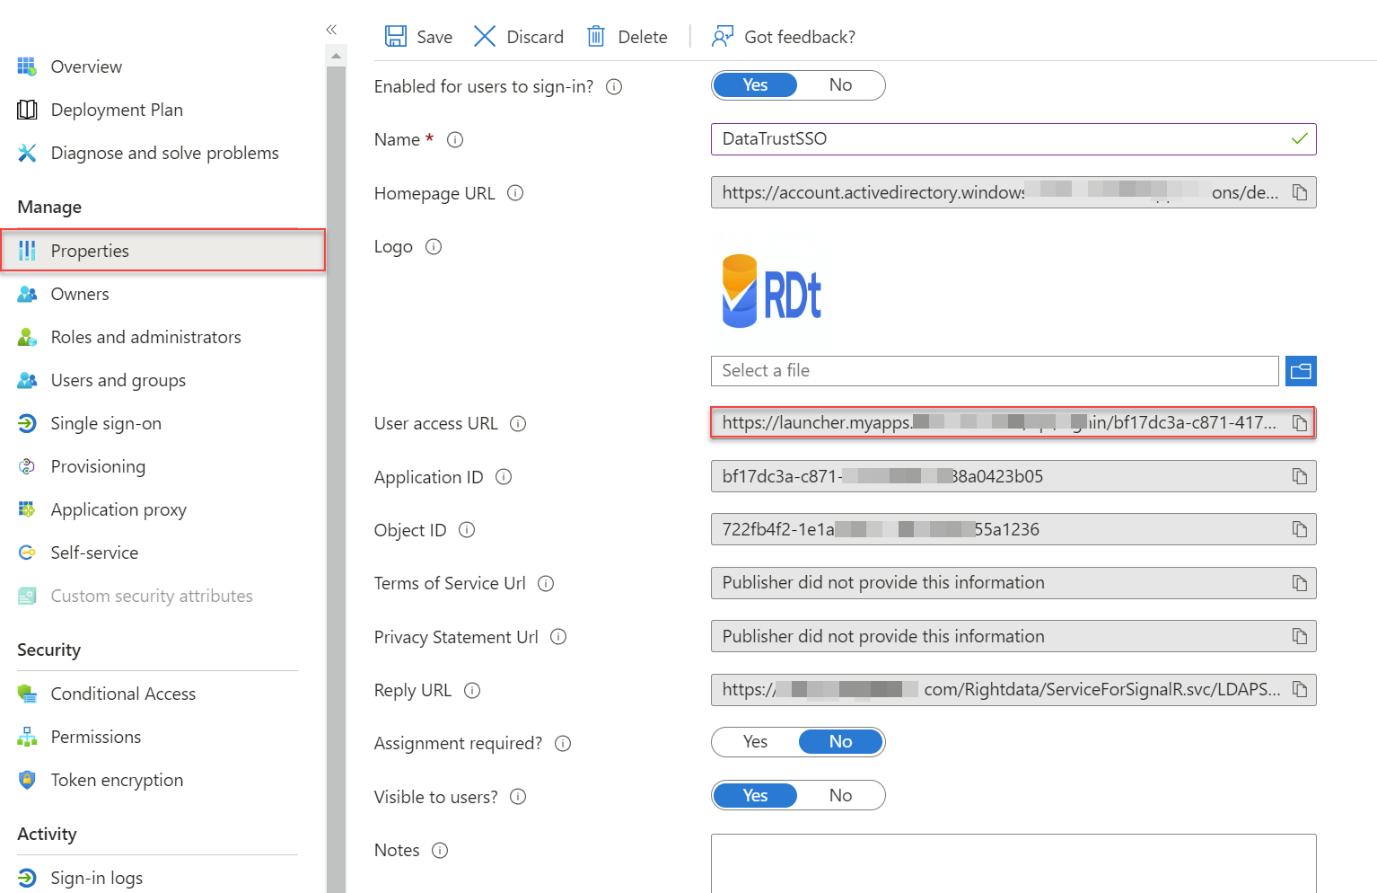Set Enabled for users to sign-in to No
1377x893 pixels.
coord(841,85)
